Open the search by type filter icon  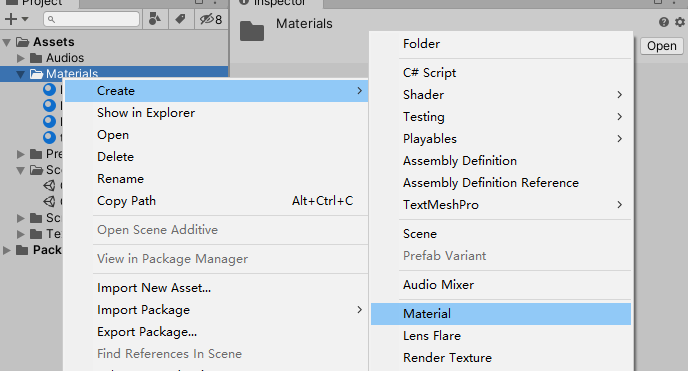[x=155, y=19]
